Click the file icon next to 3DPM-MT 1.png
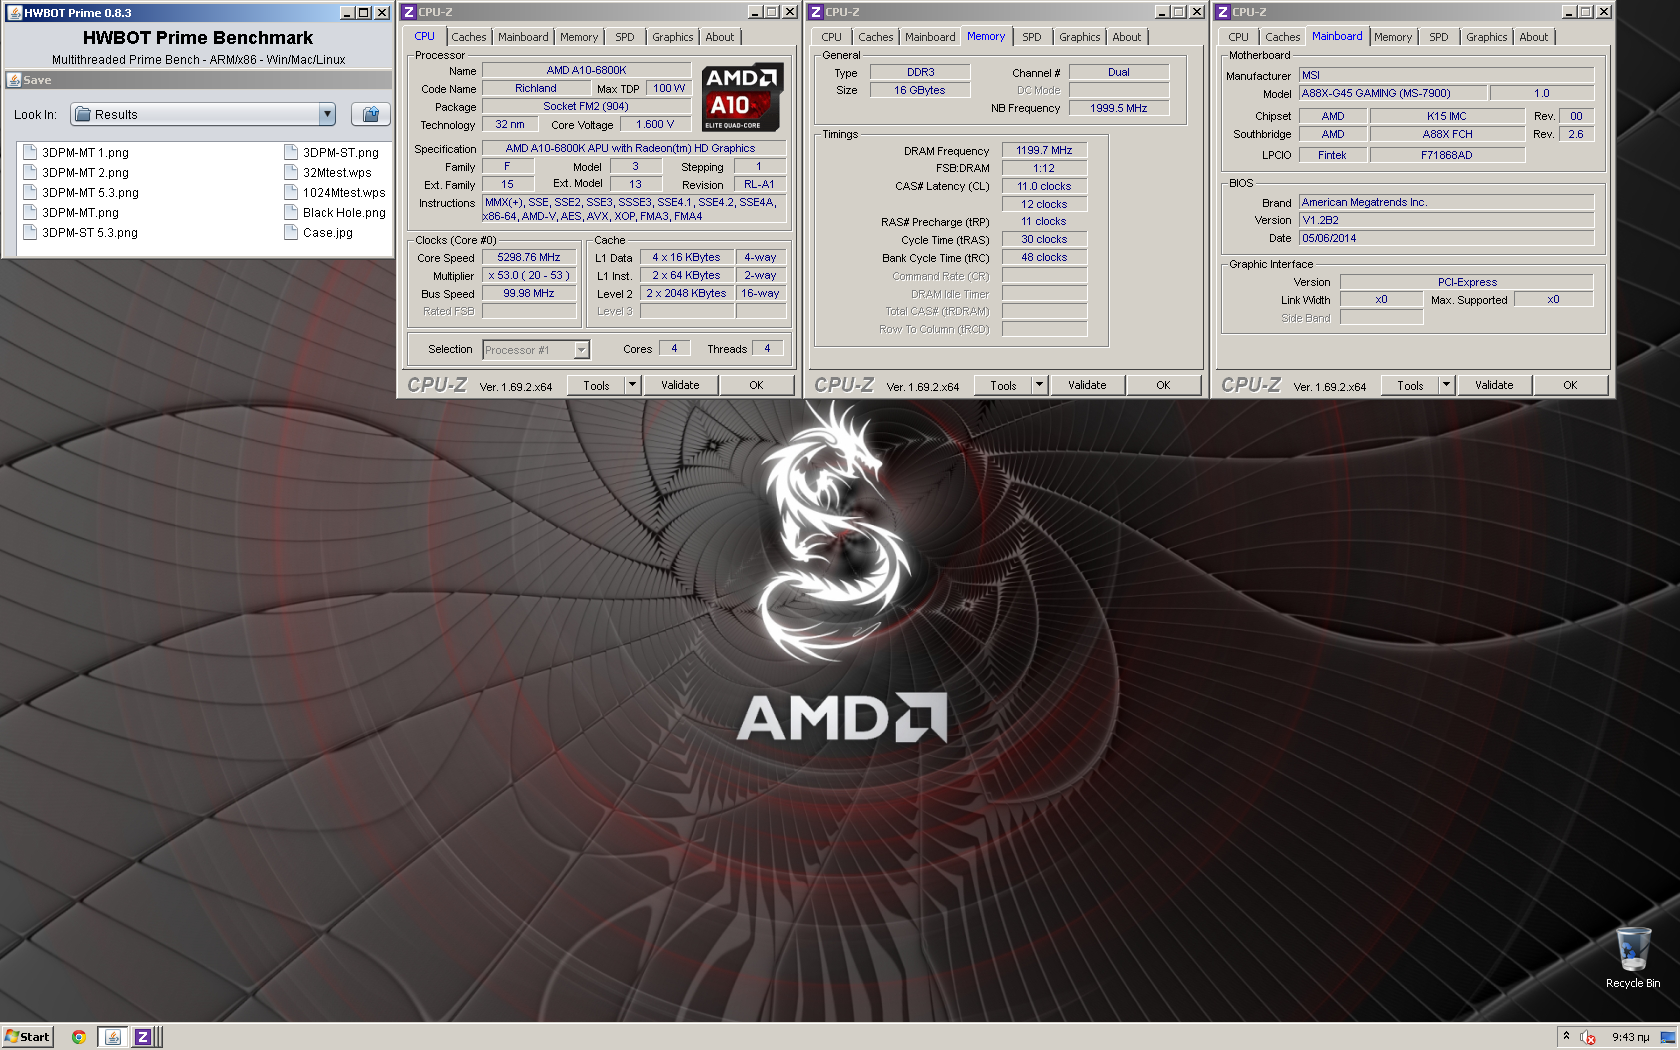 point(30,152)
